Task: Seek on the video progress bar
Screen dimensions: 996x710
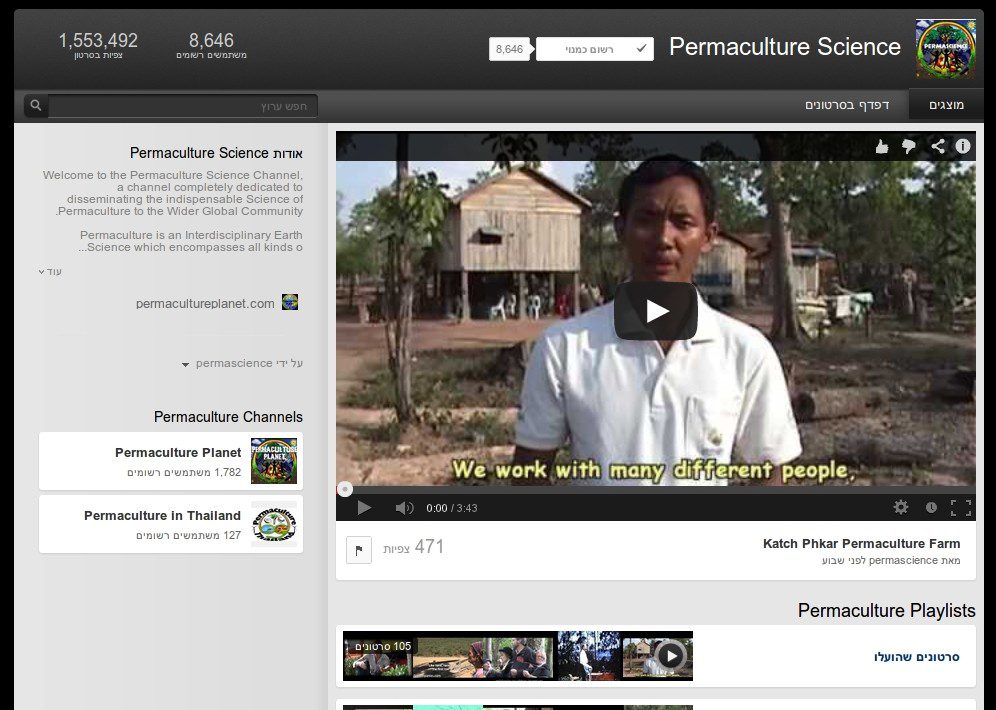Action: click(x=656, y=490)
